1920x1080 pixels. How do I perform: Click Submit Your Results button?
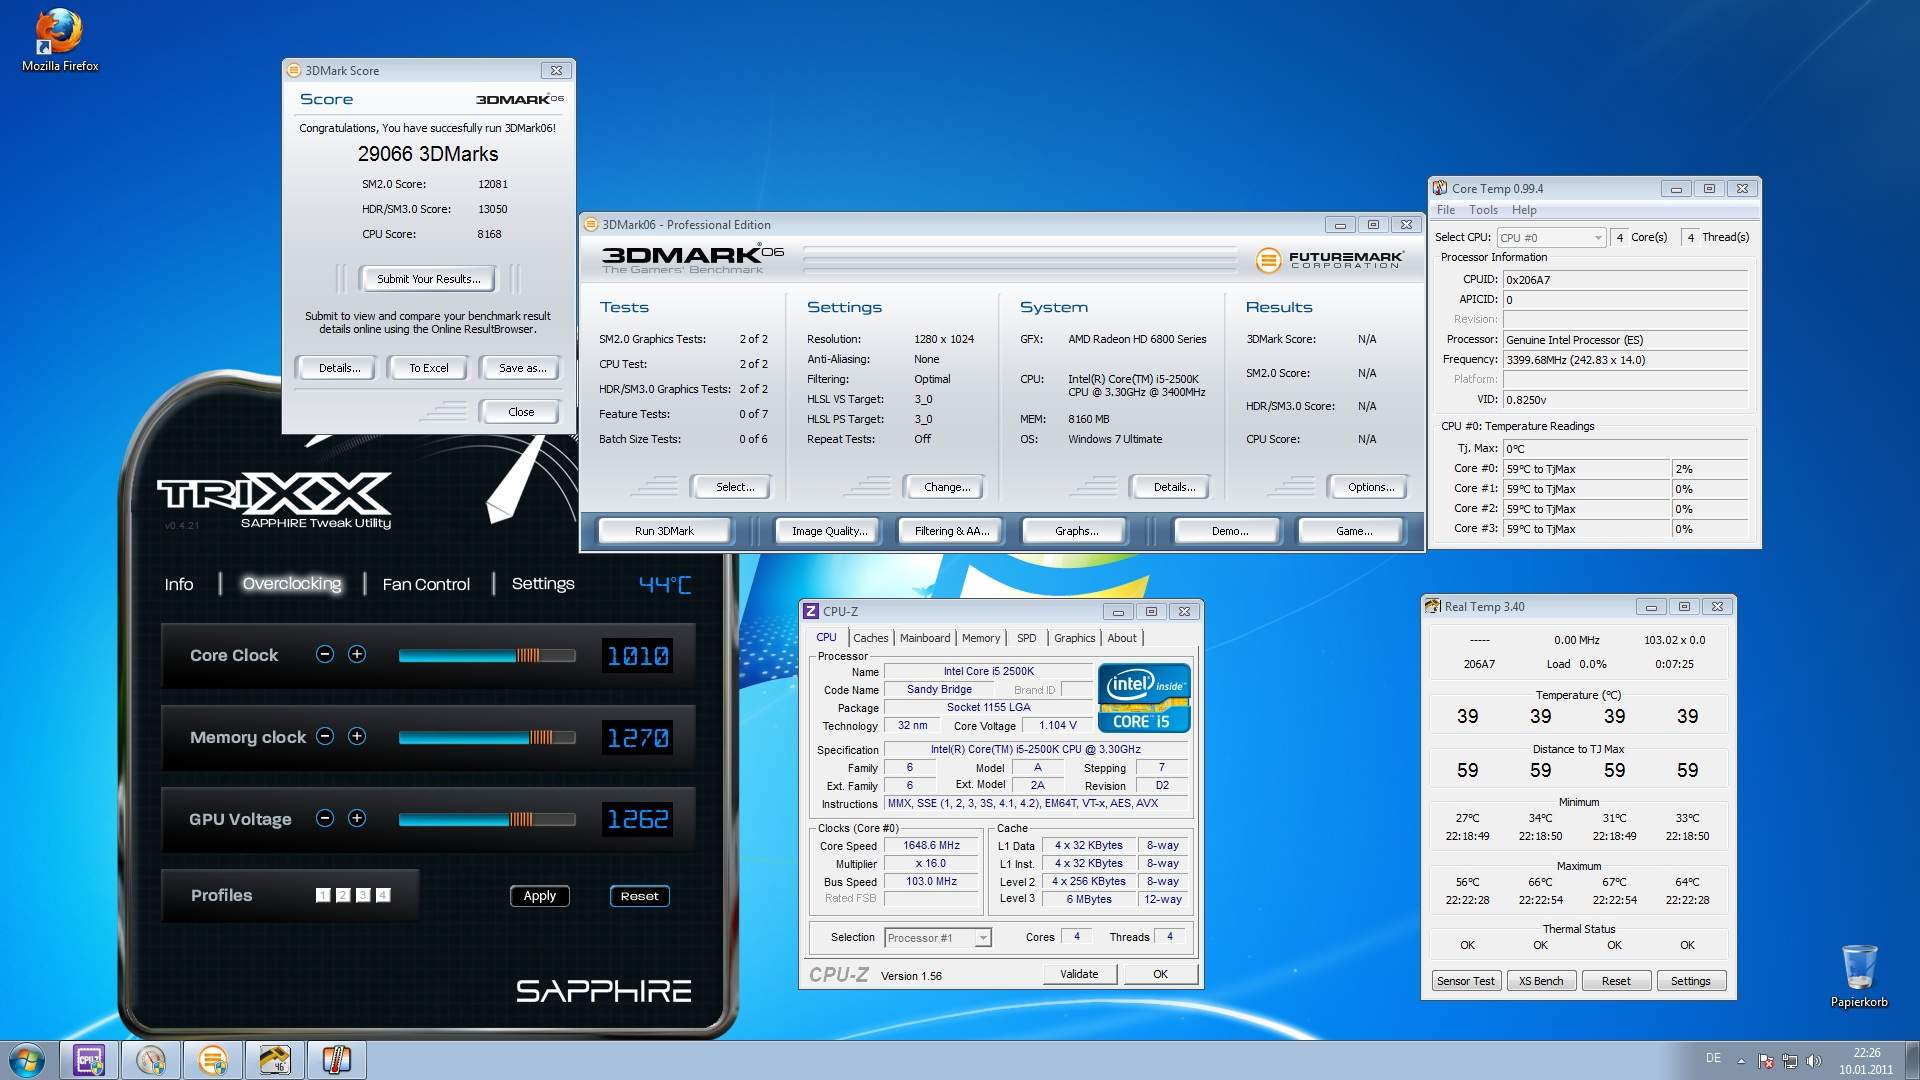[429, 279]
